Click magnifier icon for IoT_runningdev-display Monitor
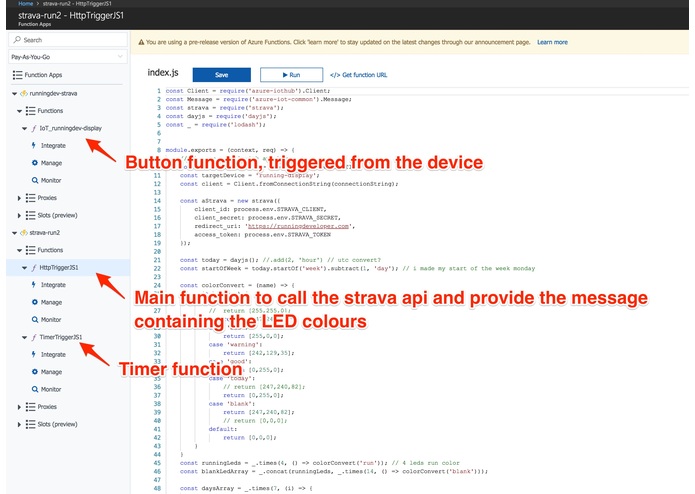 pyautogui.click(x=35, y=180)
